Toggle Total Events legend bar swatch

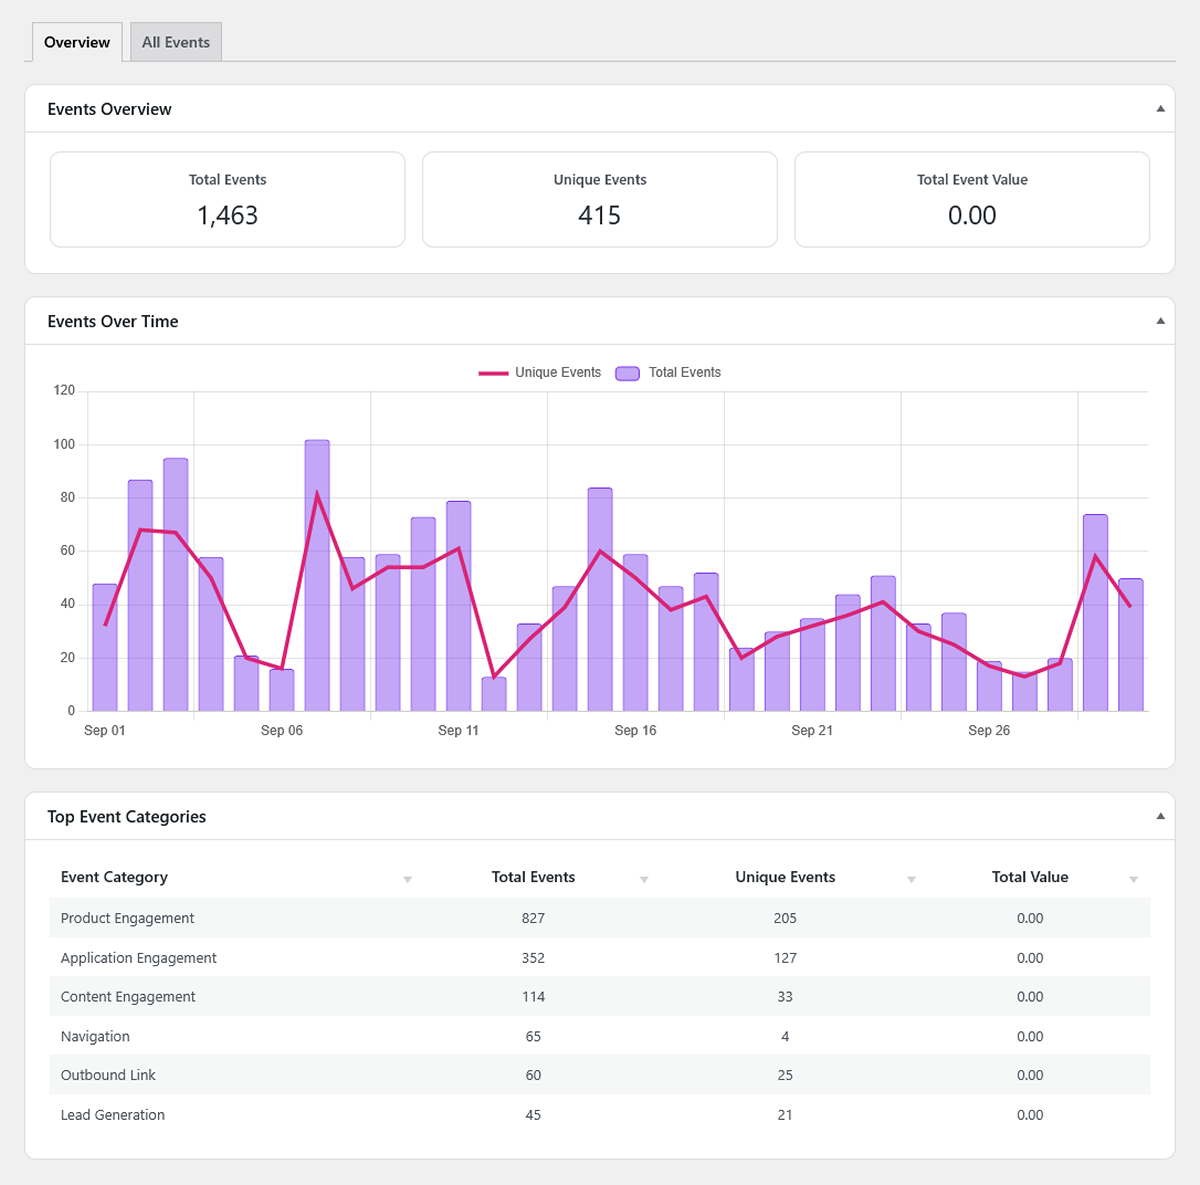coord(627,373)
